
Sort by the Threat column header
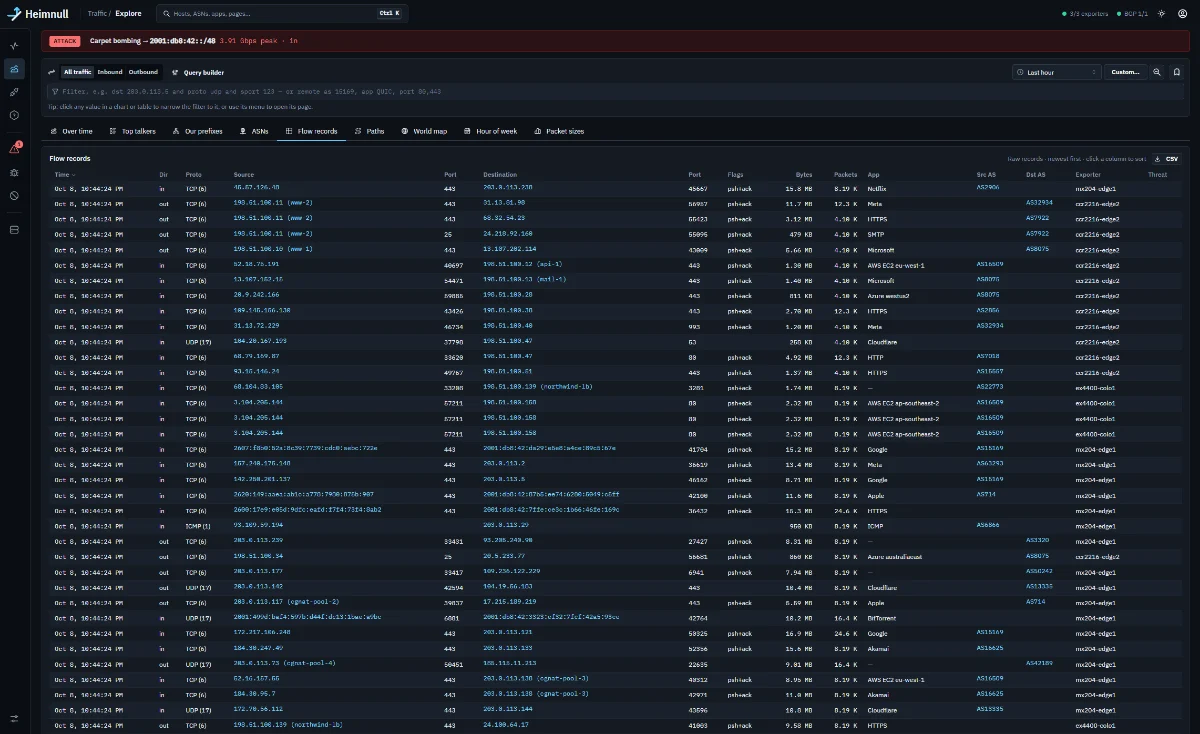pyautogui.click(x=1157, y=175)
